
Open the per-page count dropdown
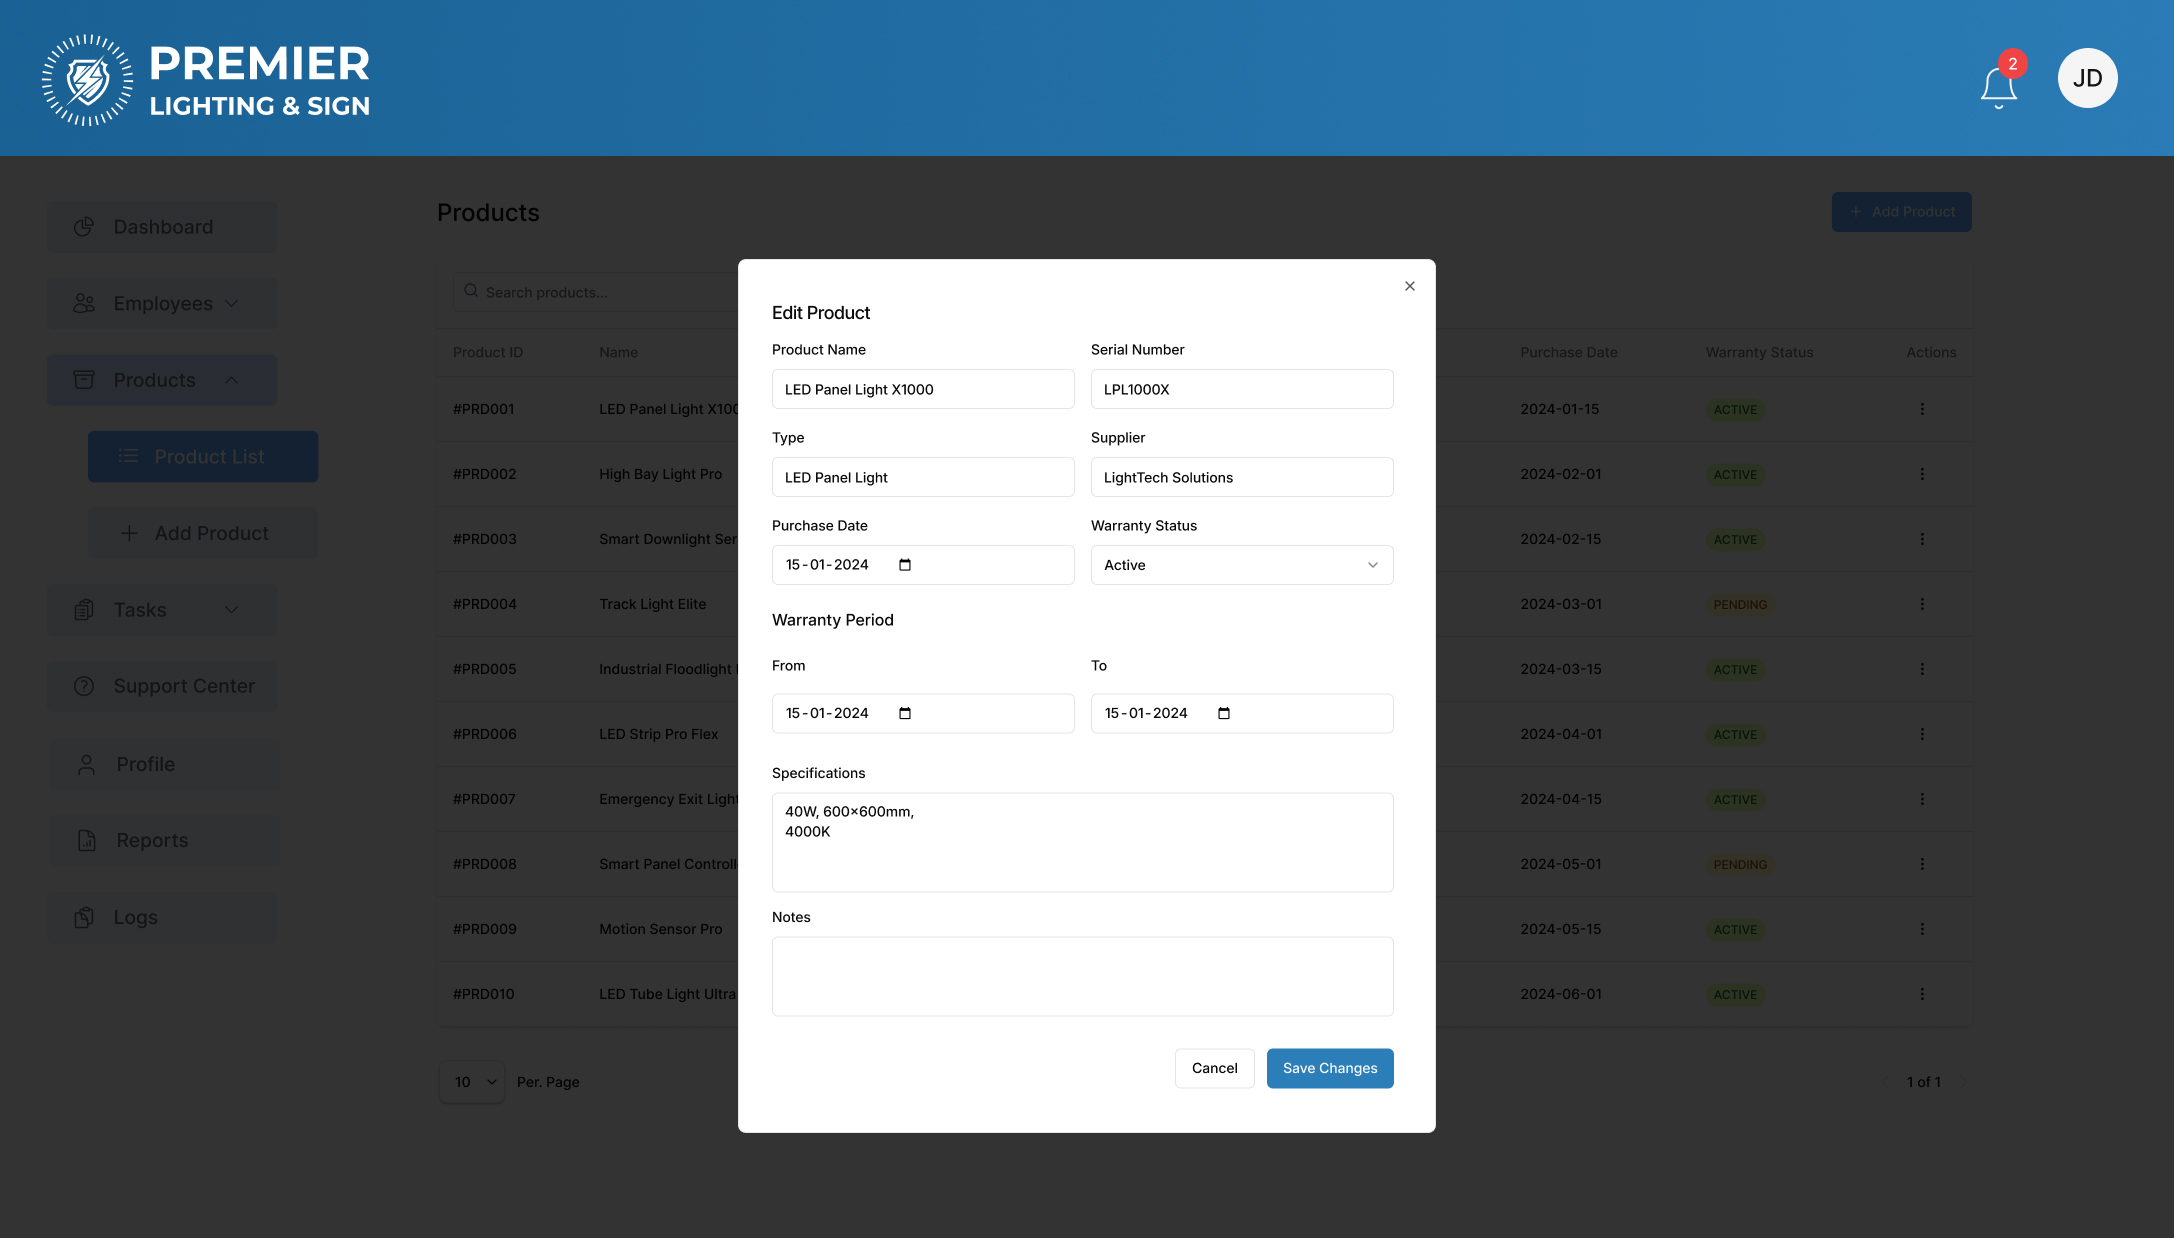[x=472, y=1082]
